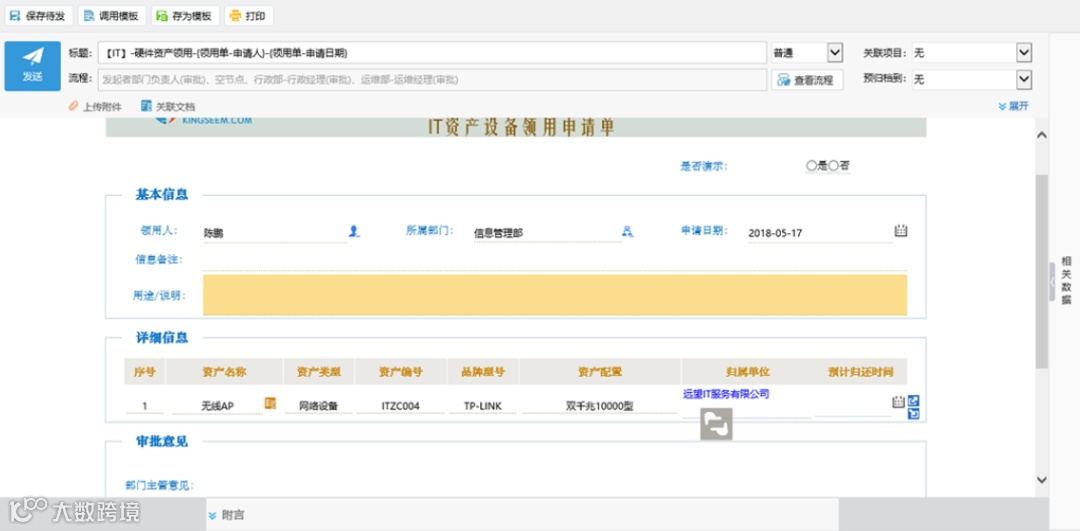Open the calendar icon for 预计归还时间
The height and width of the screenshot is (531, 1080).
click(898, 402)
